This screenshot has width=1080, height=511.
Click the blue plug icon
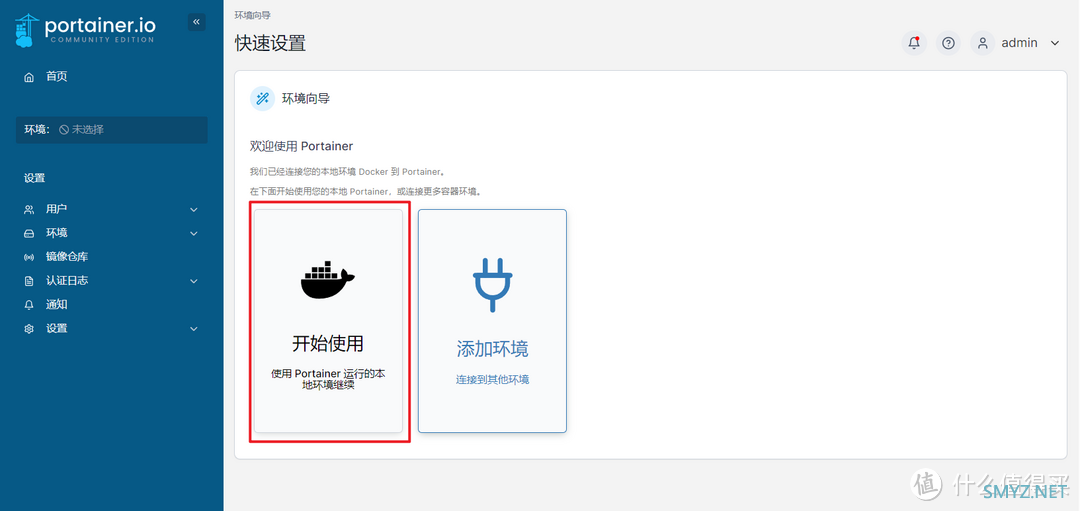(492, 285)
